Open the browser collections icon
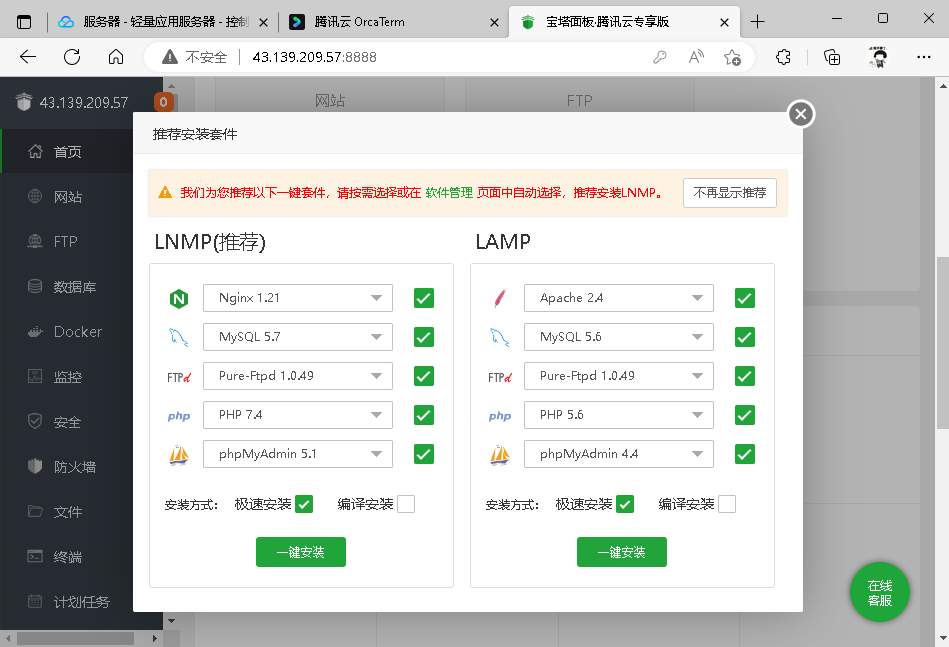The height and width of the screenshot is (647, 949). click(832, 57)
